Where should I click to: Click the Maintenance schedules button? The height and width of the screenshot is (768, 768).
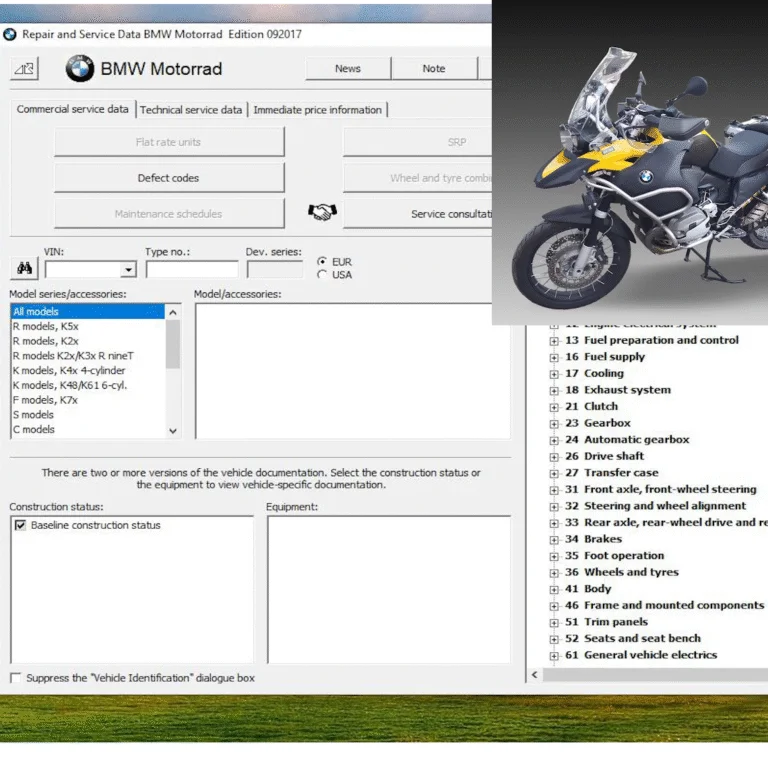(169, 214)
